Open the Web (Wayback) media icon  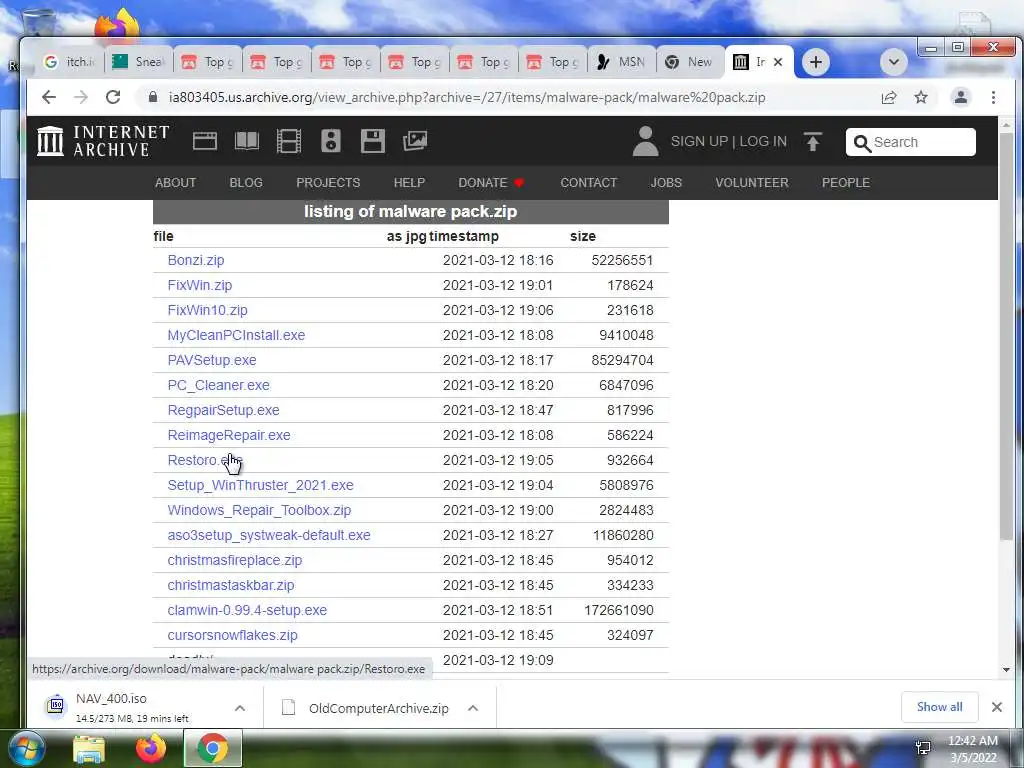[204, 141]
